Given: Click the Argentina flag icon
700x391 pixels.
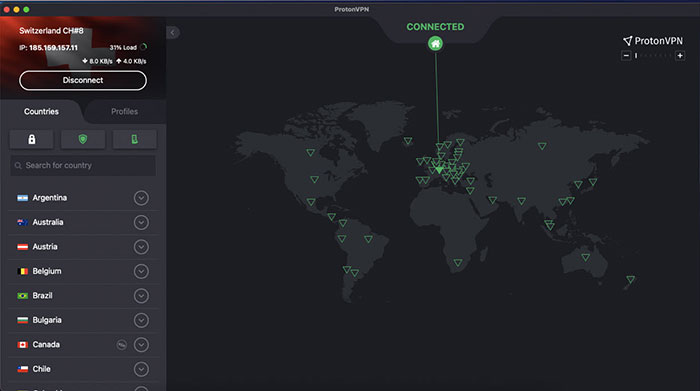Looking at the screenshot, I should pos(22,198).
